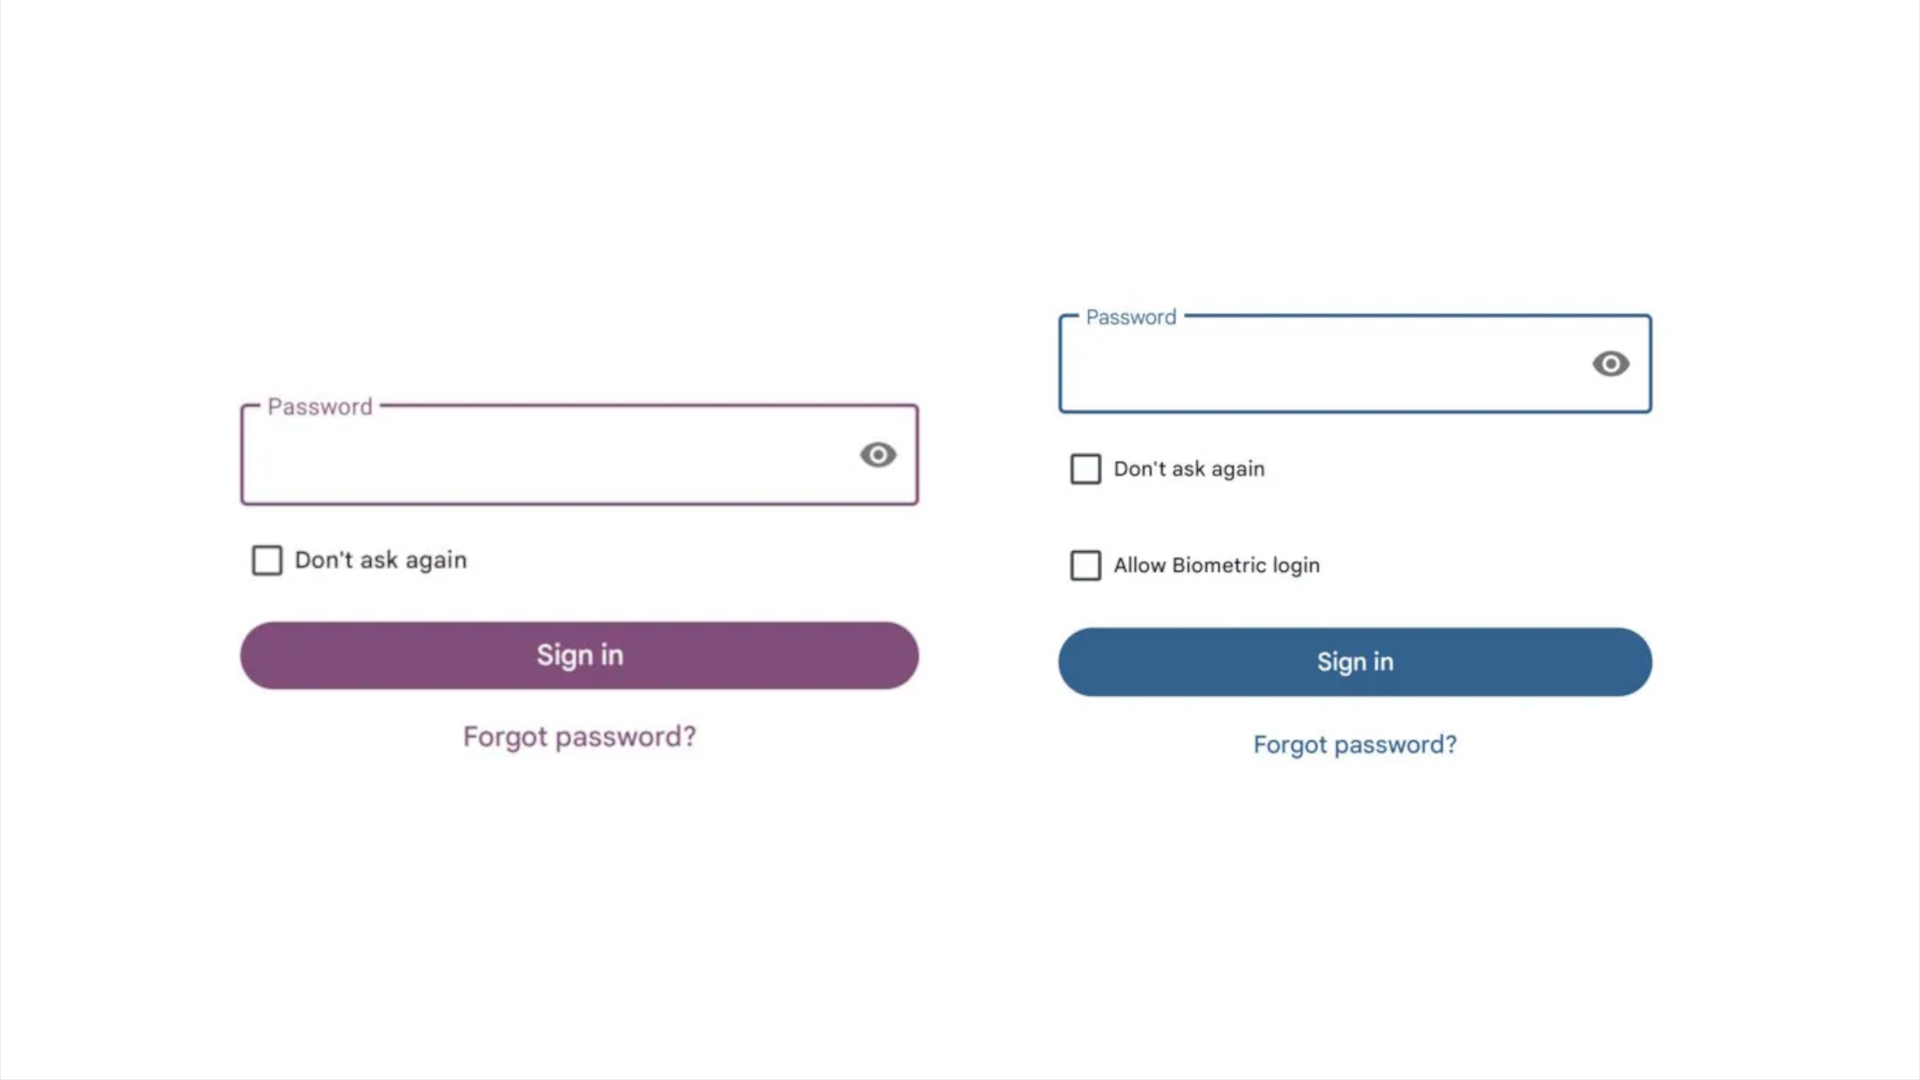
Task: Toggle the eye icon beside the purple border
Action: pyautogui.click(x=878, y=455)
